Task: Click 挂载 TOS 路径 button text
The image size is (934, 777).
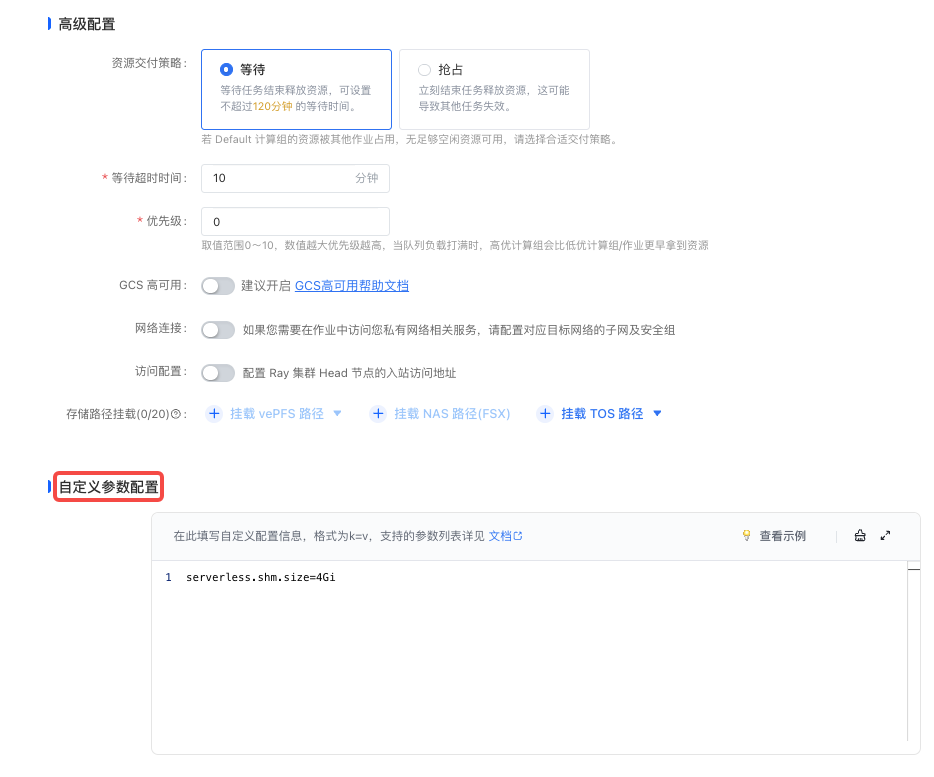Action: pyautogui.click(x=602, y=414)
